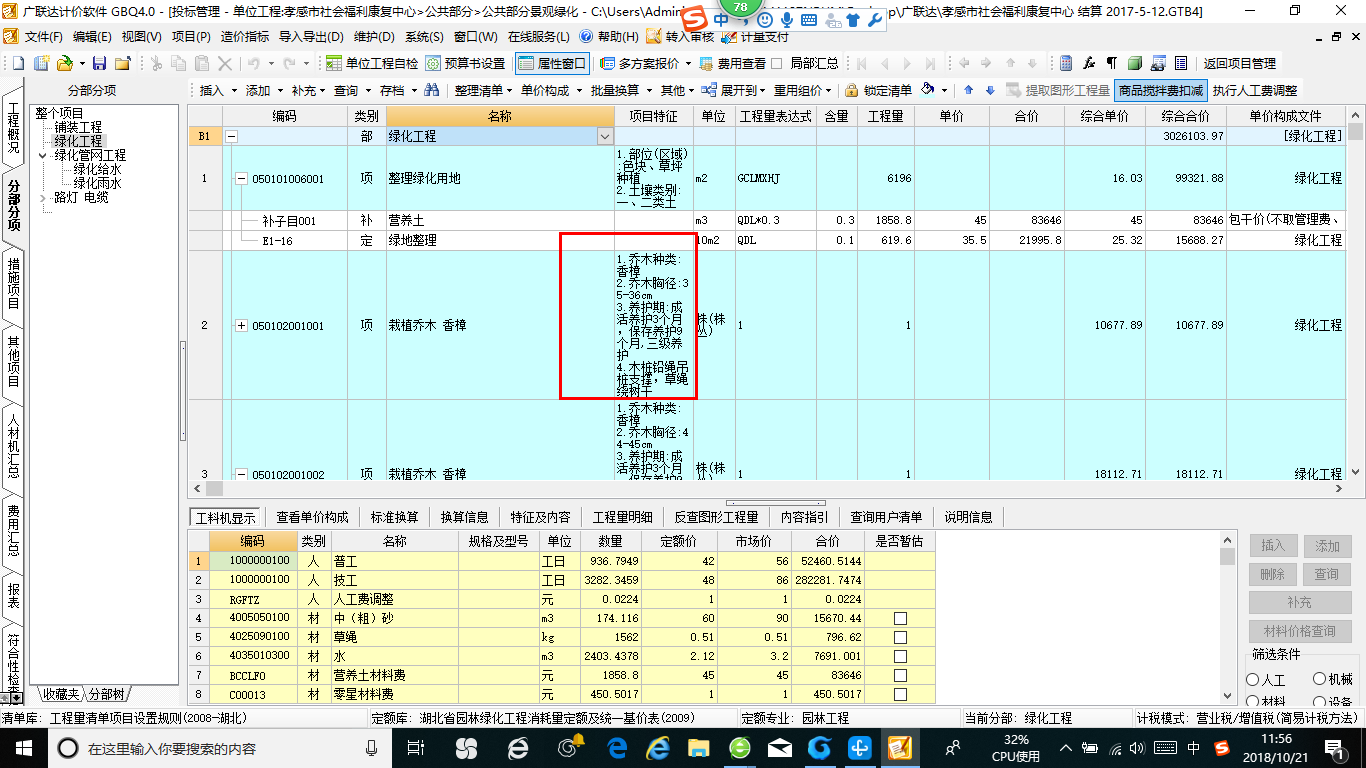This screenshot has width=1366, height=768.
Task: Collapse 绿化管网工程 tree node
Action: click(x=43, y=156)
